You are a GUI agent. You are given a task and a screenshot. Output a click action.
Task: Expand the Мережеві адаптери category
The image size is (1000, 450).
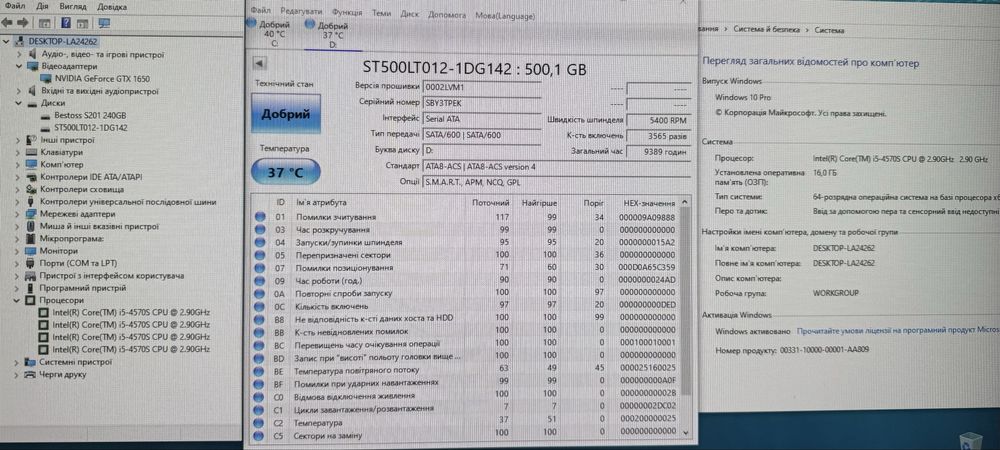(18, 214)
